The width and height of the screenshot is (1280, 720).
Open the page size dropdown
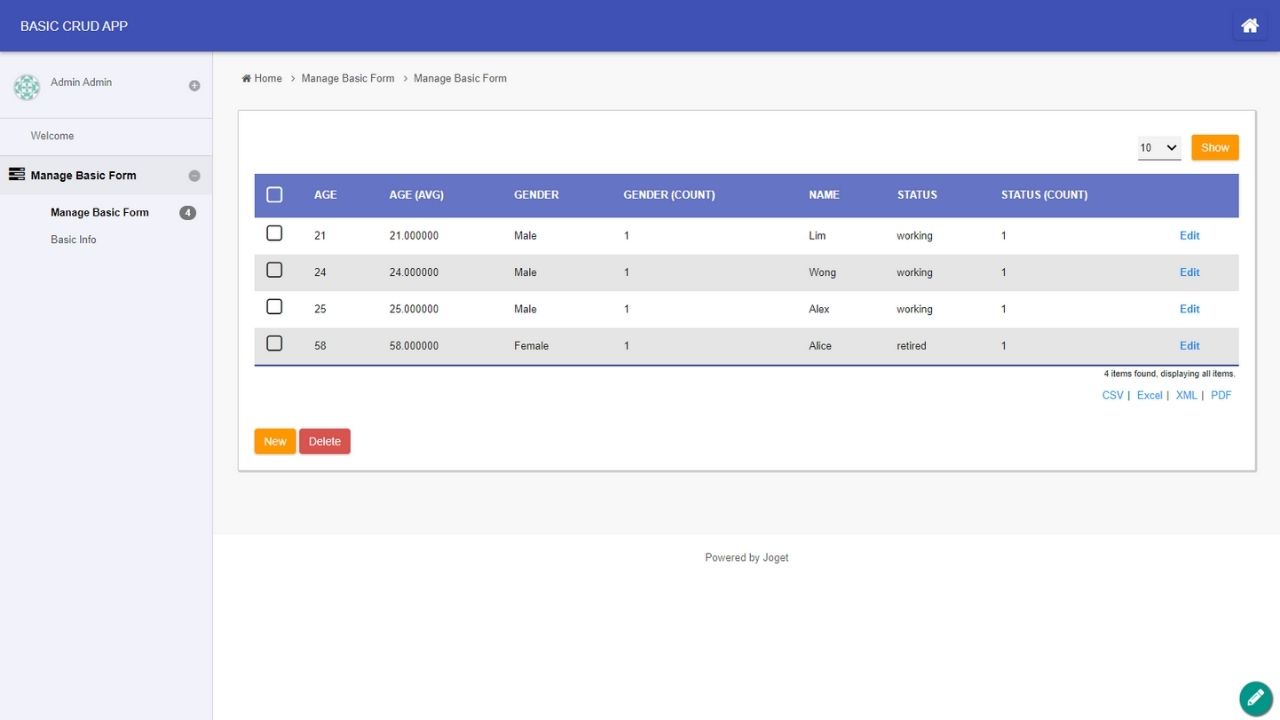coord(1159,148)
